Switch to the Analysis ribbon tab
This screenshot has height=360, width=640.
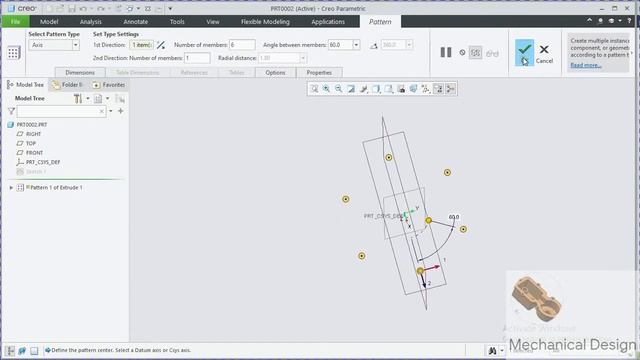[x=91, y=22]
